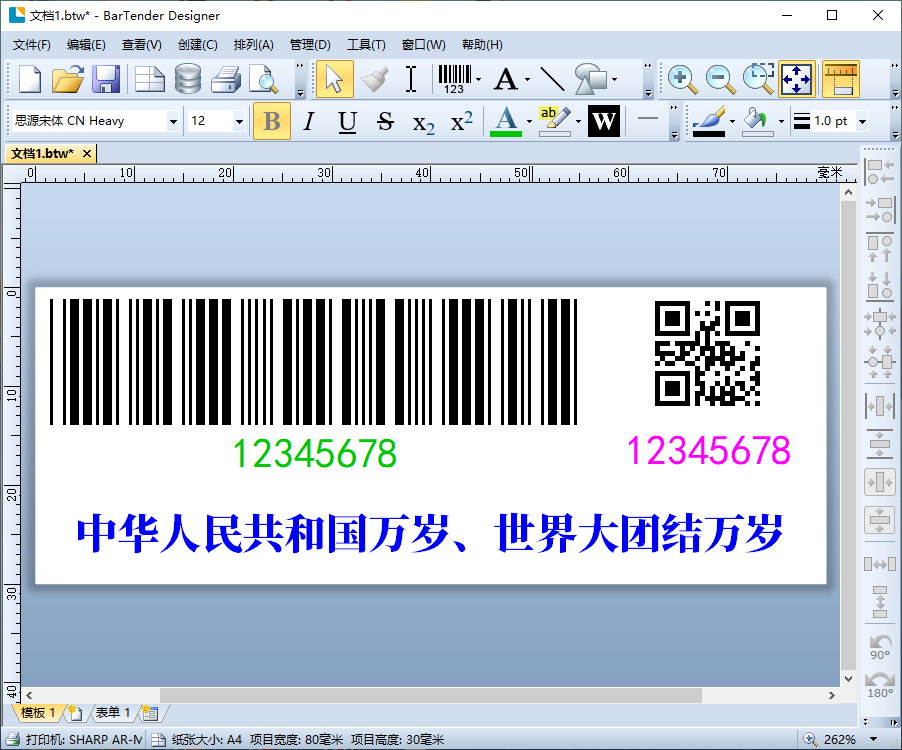Toggle superscript formatting

click(x=461, y=121)
